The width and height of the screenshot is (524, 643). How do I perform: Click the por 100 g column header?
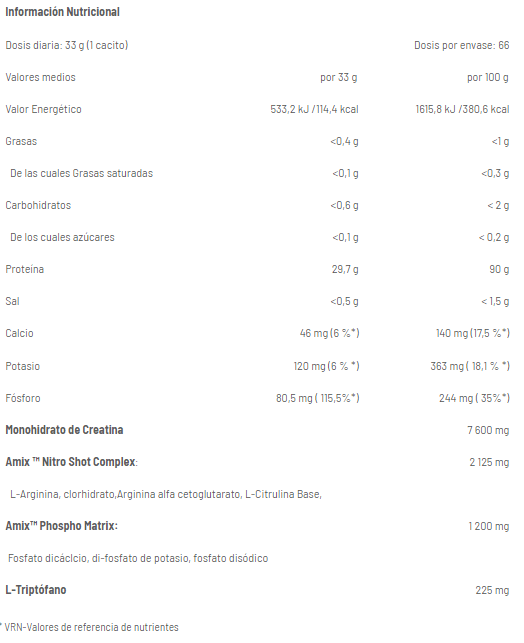pos(488,77)
